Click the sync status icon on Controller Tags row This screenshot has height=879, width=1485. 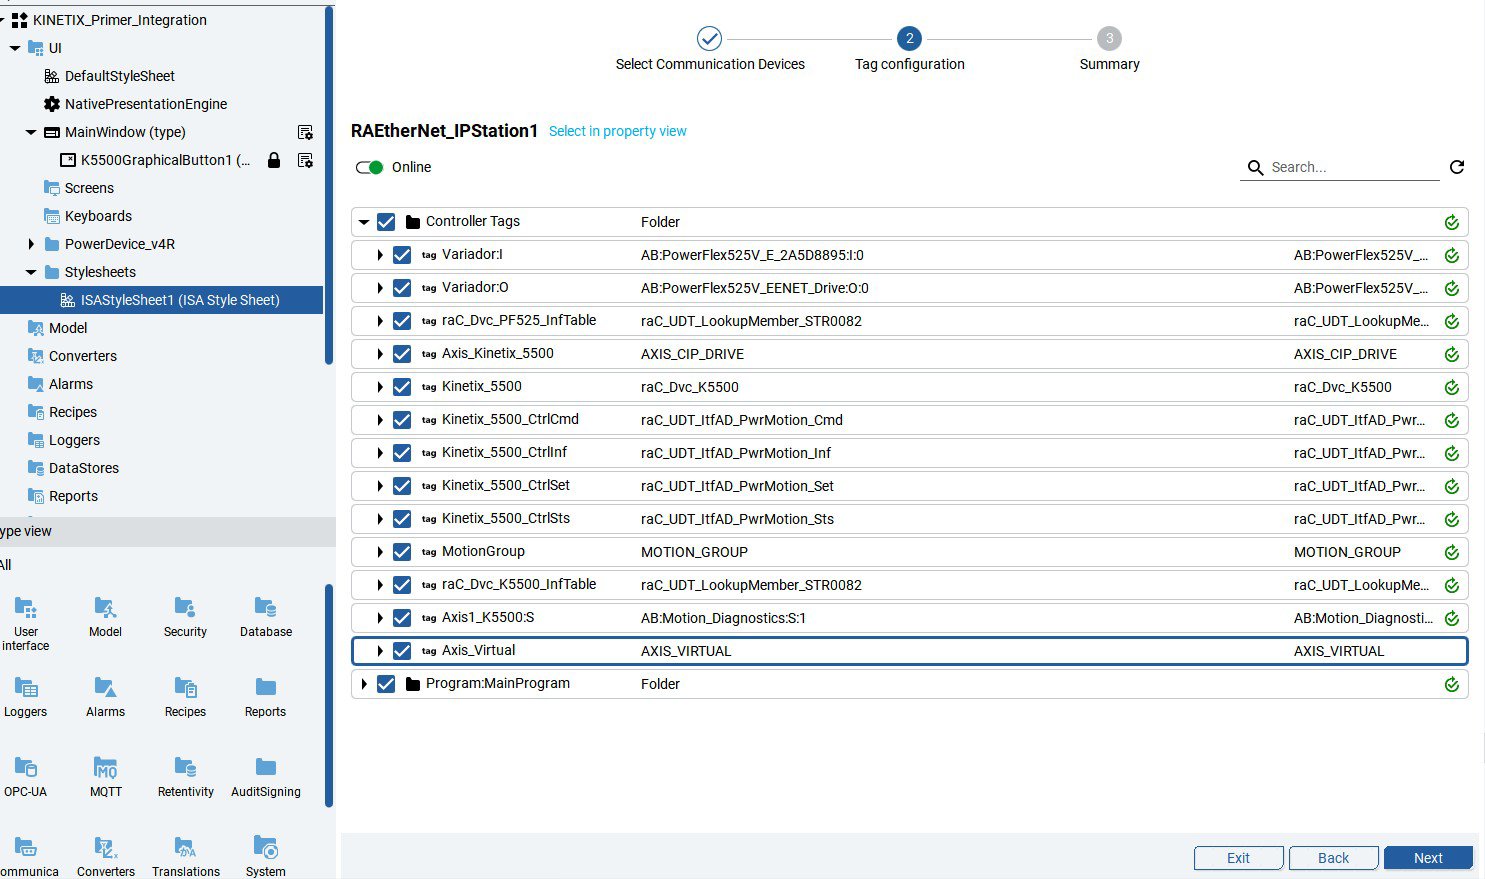click(1452, 222)
